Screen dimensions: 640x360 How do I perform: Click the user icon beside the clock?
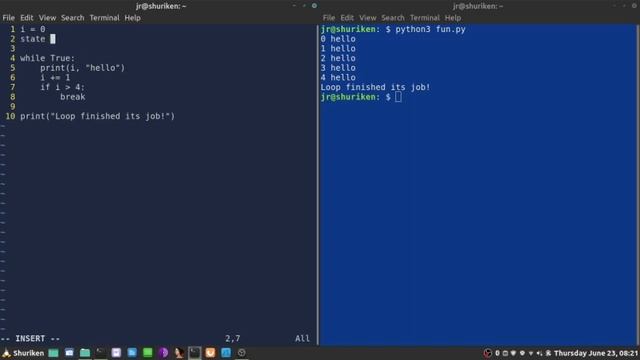coord(548,353)
